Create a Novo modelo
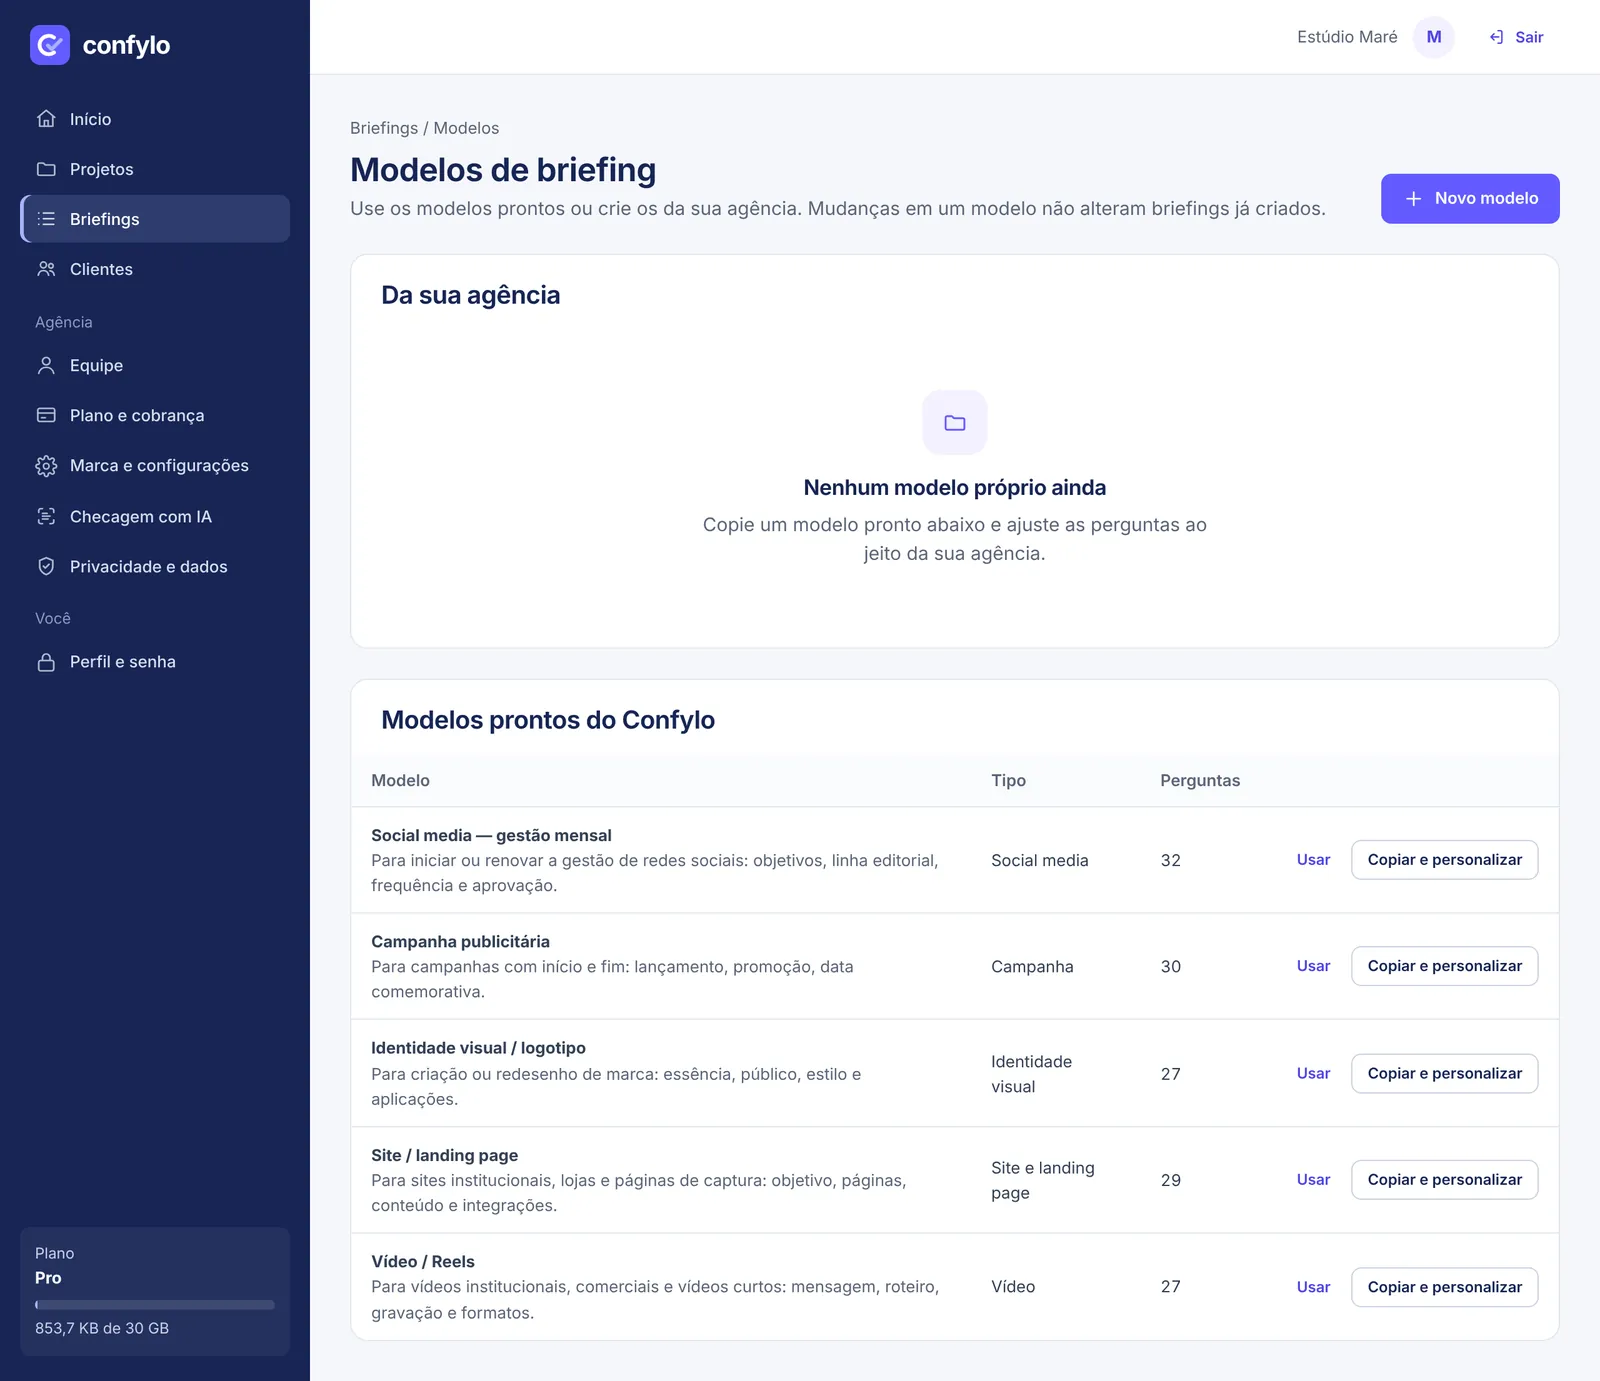Image resolution: width=1600 pixels, height=1381 pixels. [1470, 199]
